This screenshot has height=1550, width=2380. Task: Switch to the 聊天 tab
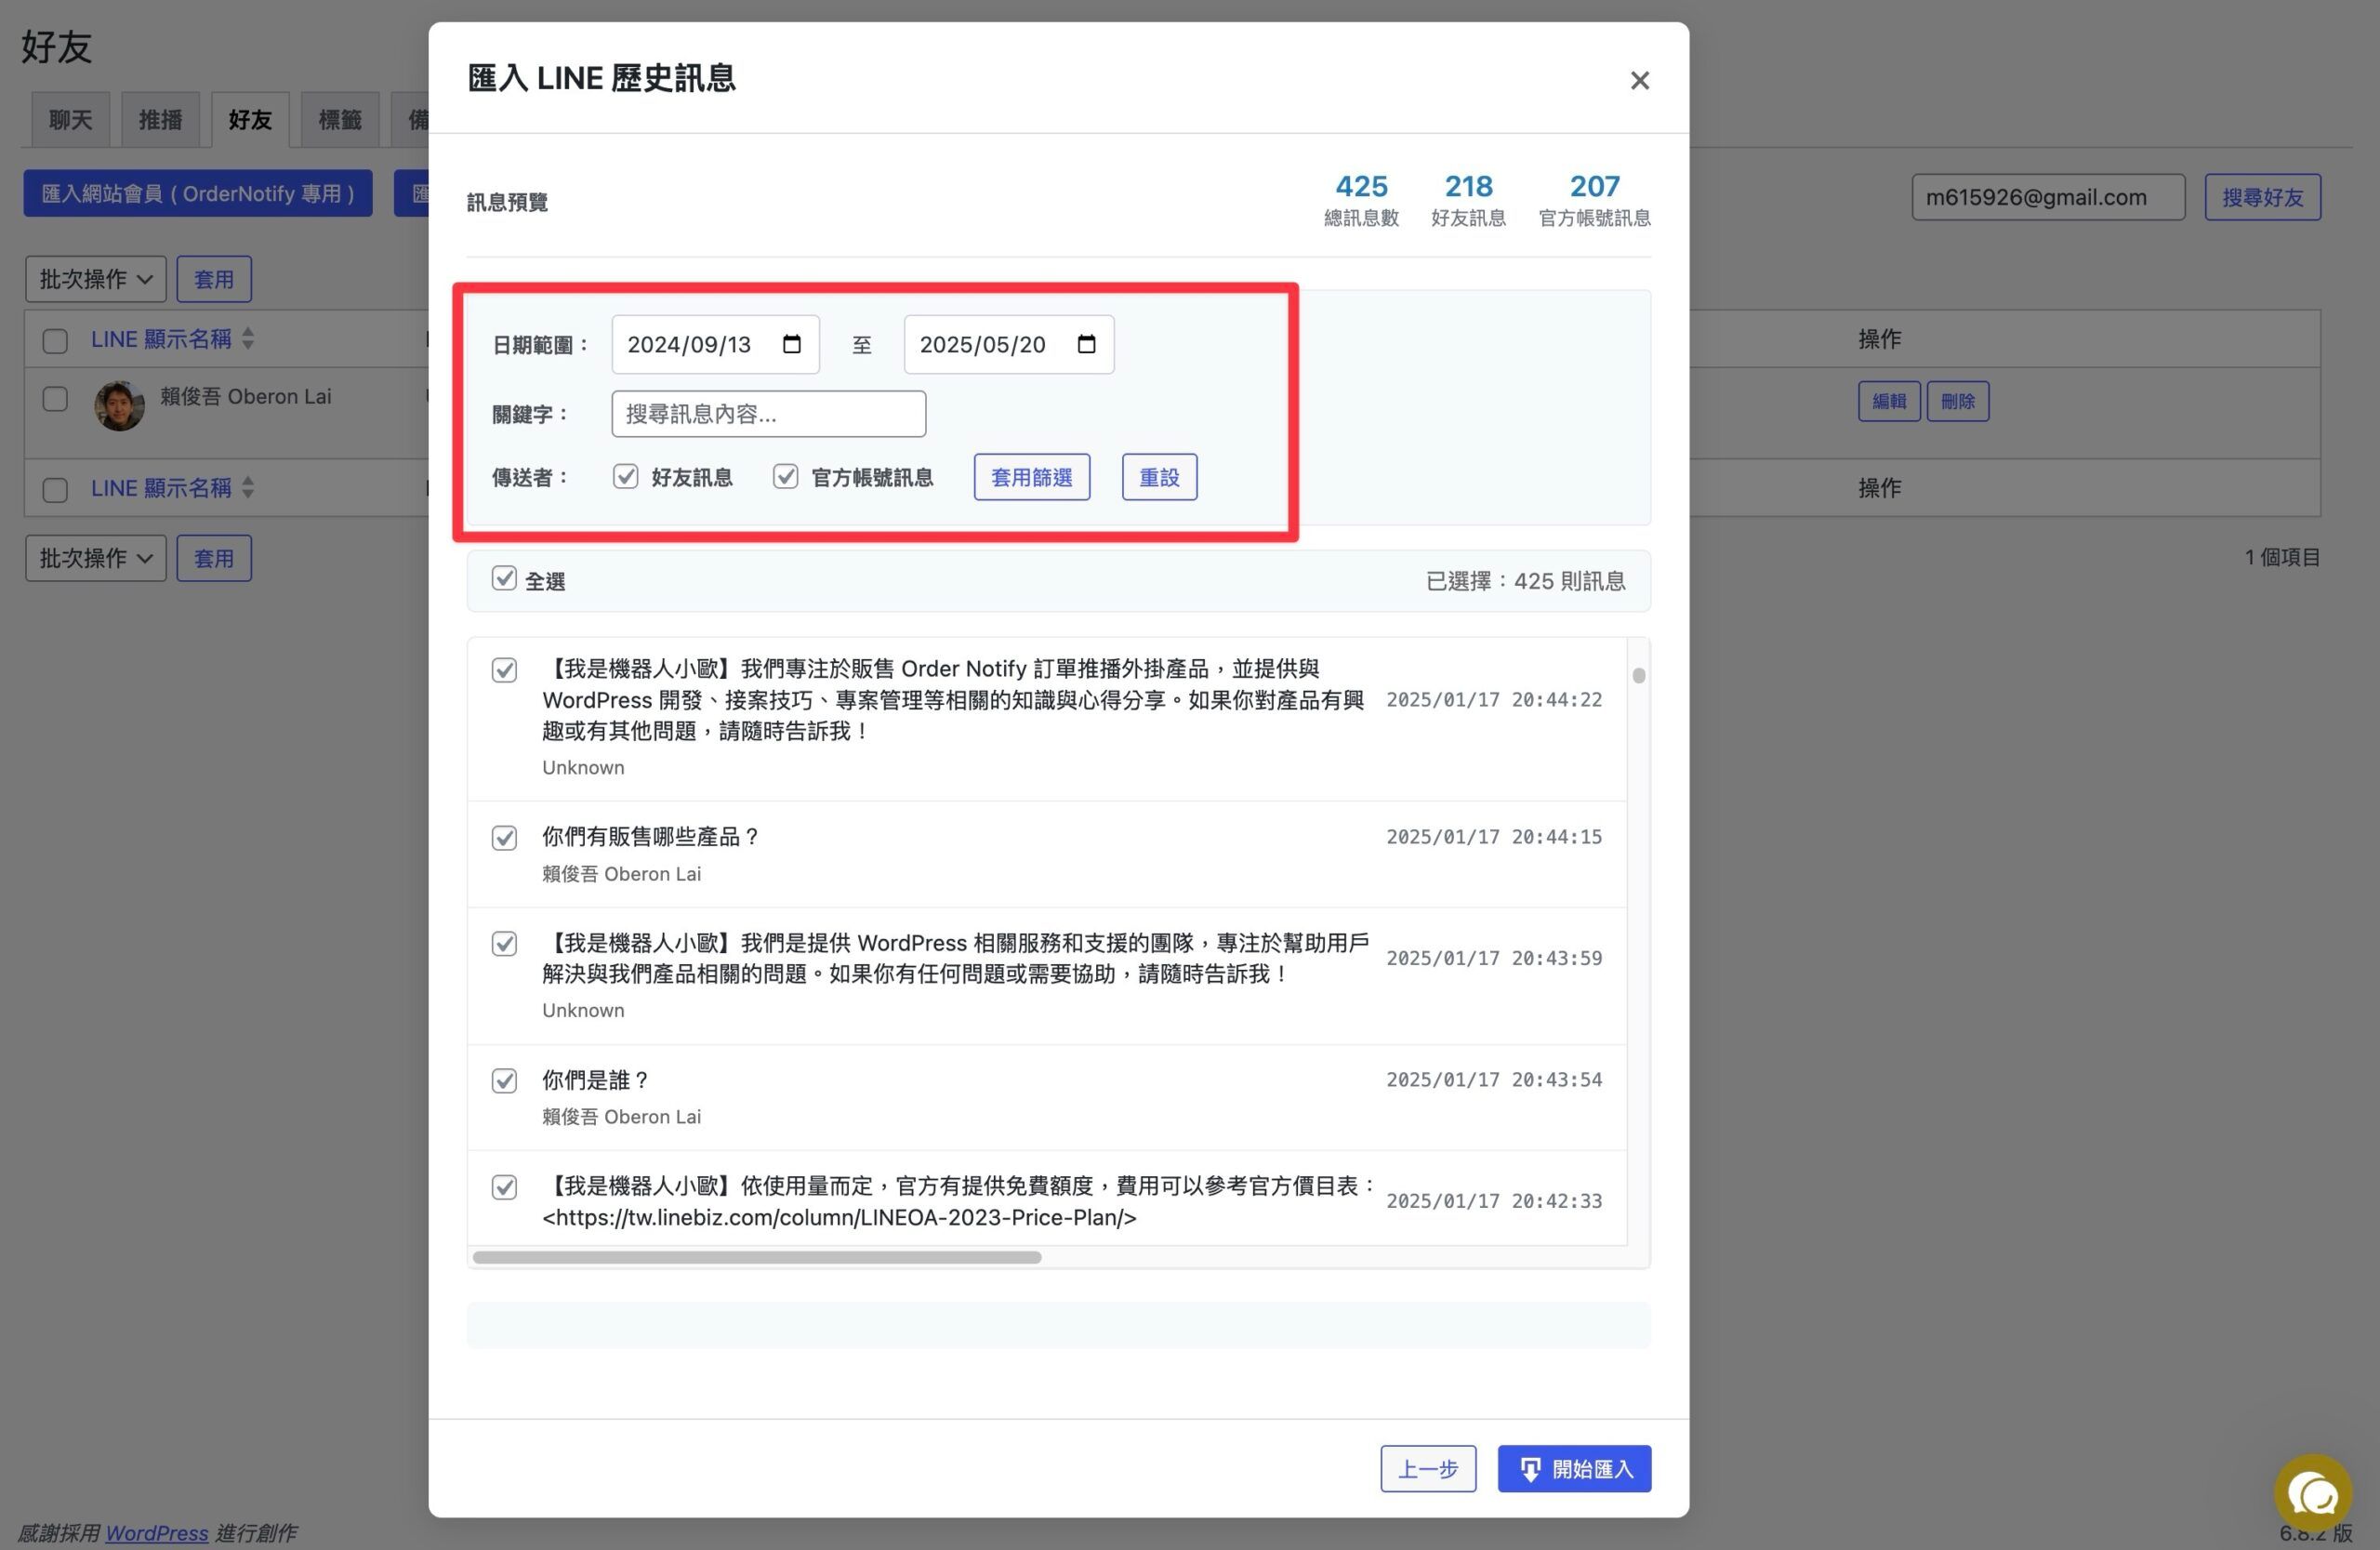pos(71,121)
